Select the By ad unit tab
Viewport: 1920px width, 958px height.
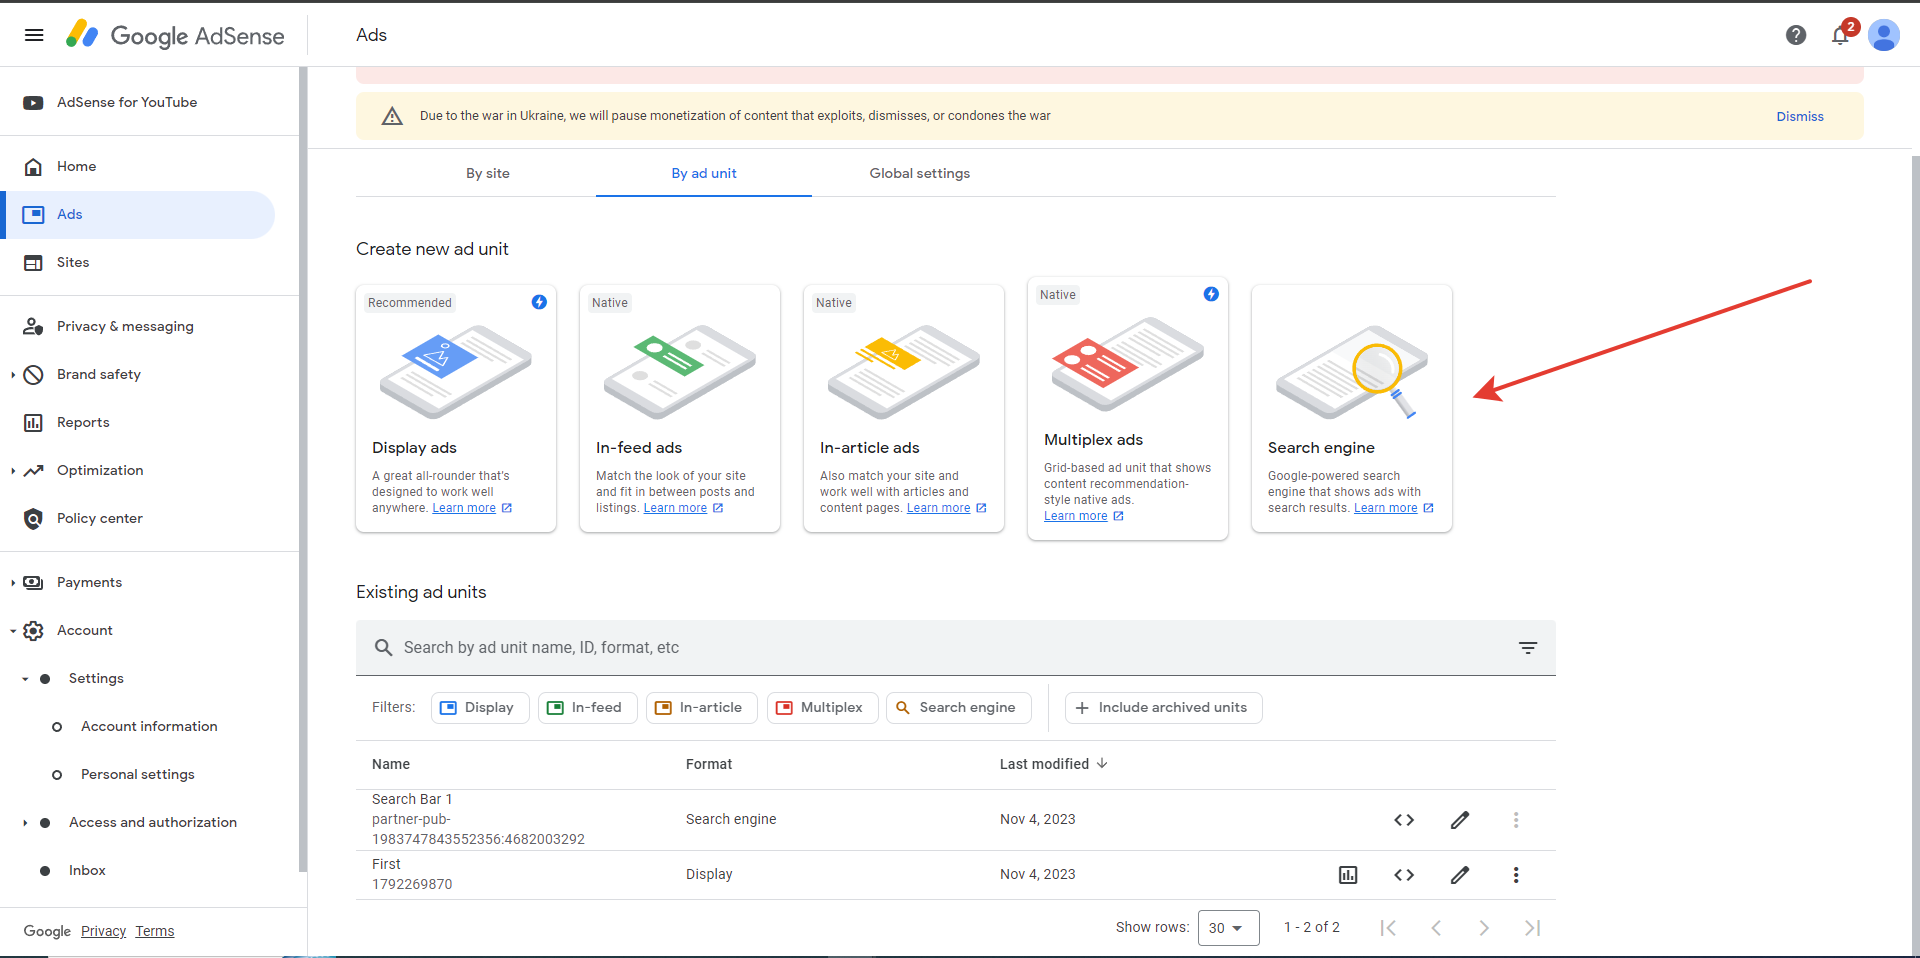(x=704, y=173)
